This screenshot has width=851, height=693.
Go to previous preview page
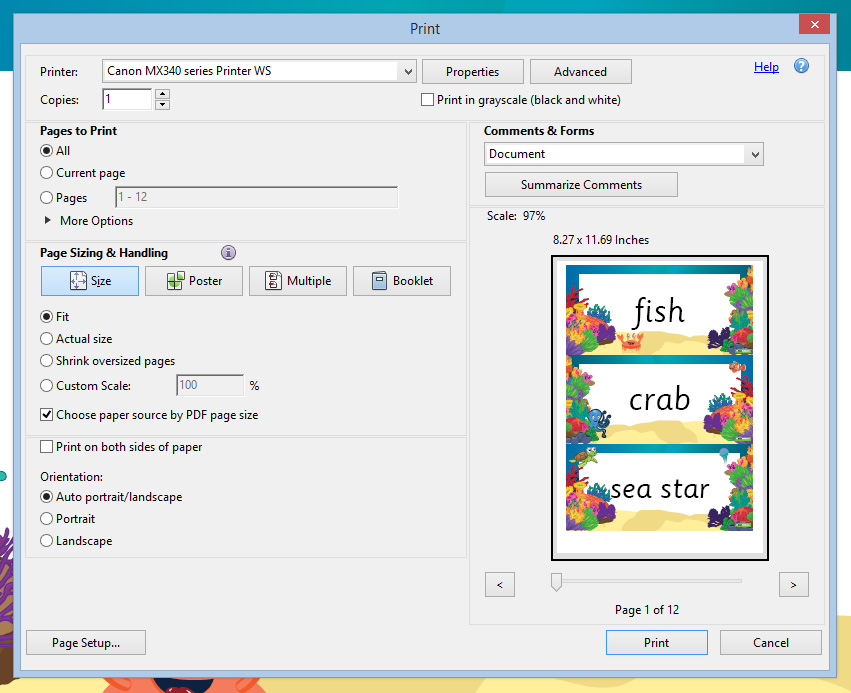pos(499,584)
